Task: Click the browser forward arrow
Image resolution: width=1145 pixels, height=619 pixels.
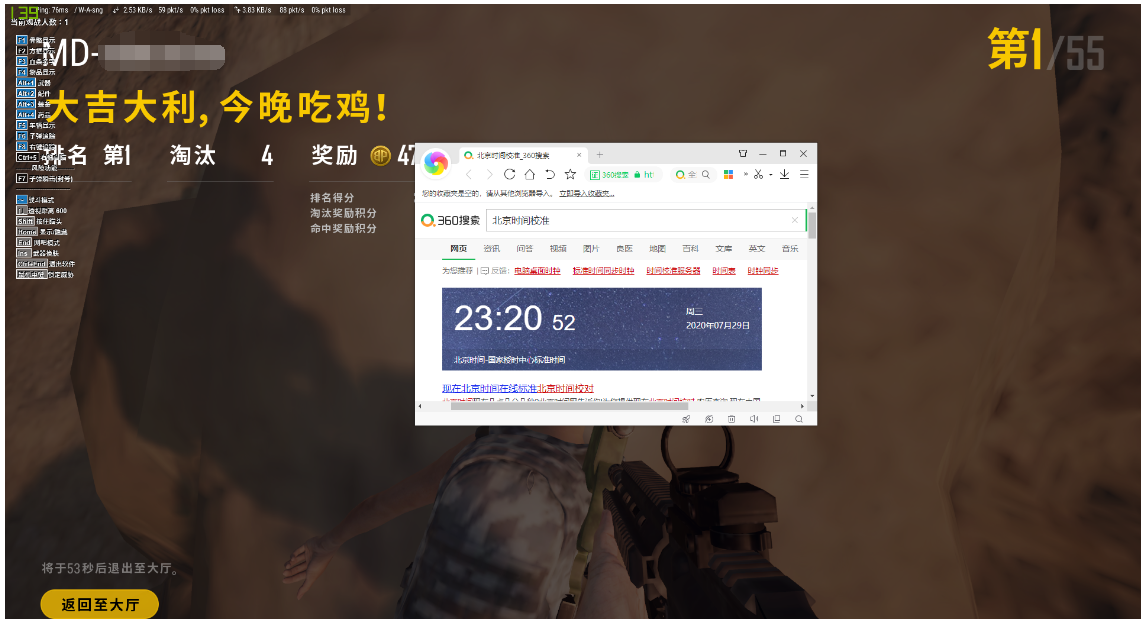Action: [x=489, y=174]
